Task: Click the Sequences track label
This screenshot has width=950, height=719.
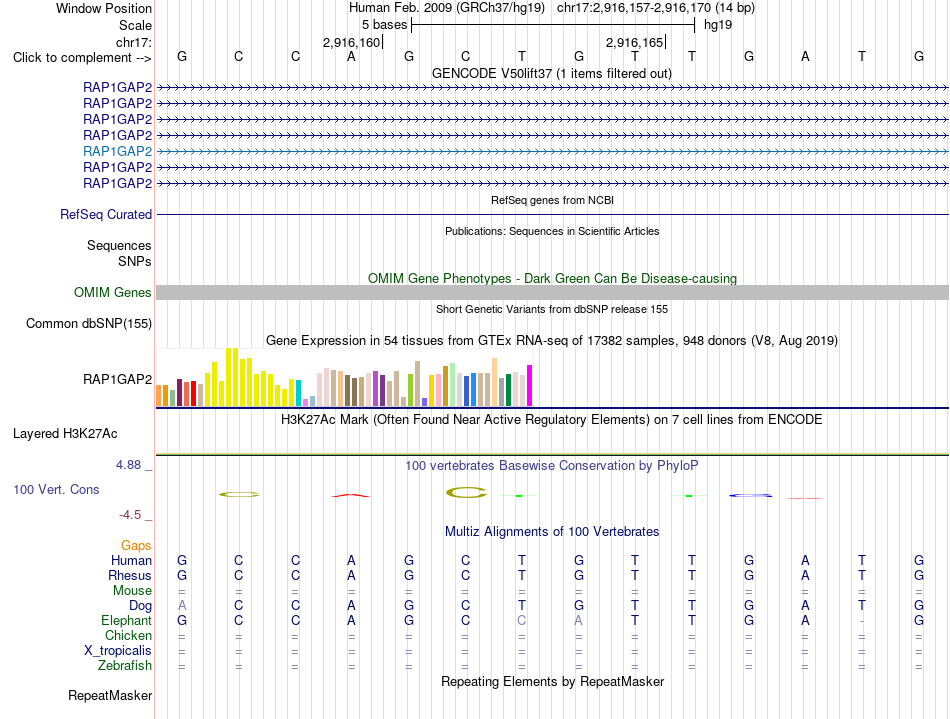Action: [x=119, y=245]
